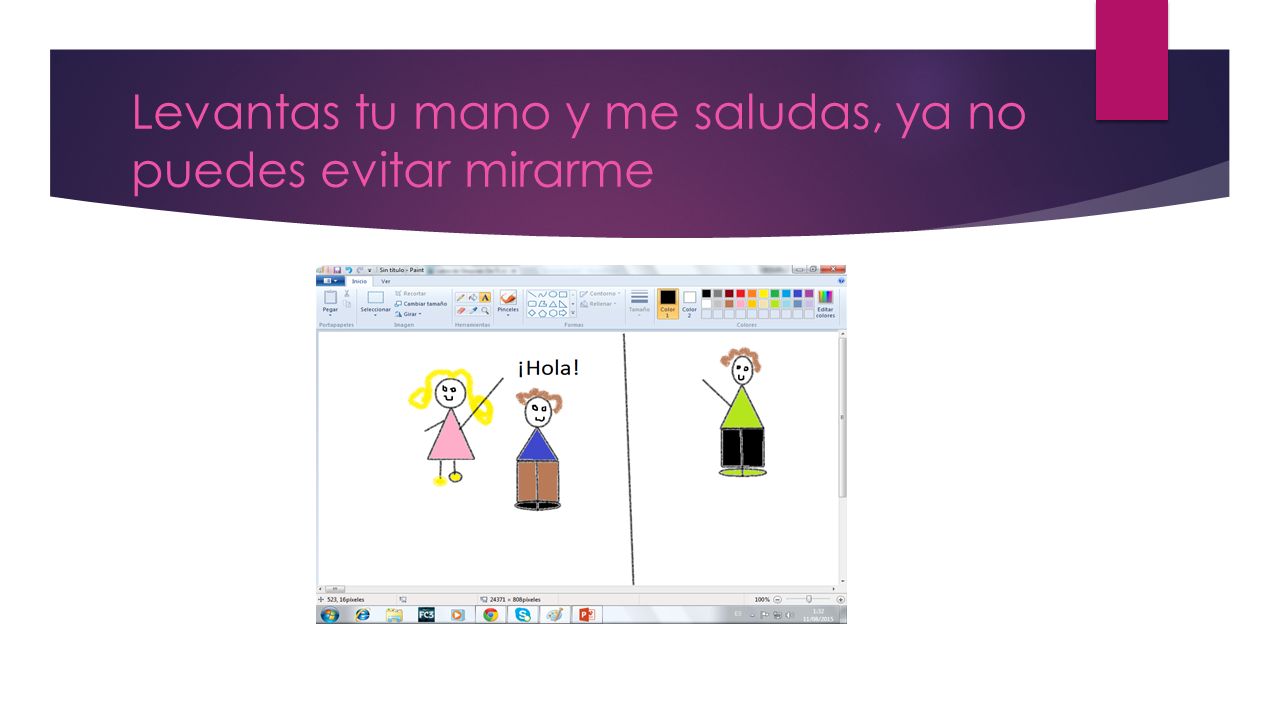Pick the black color swatch

pyautogui.click(x=706, y=293)
